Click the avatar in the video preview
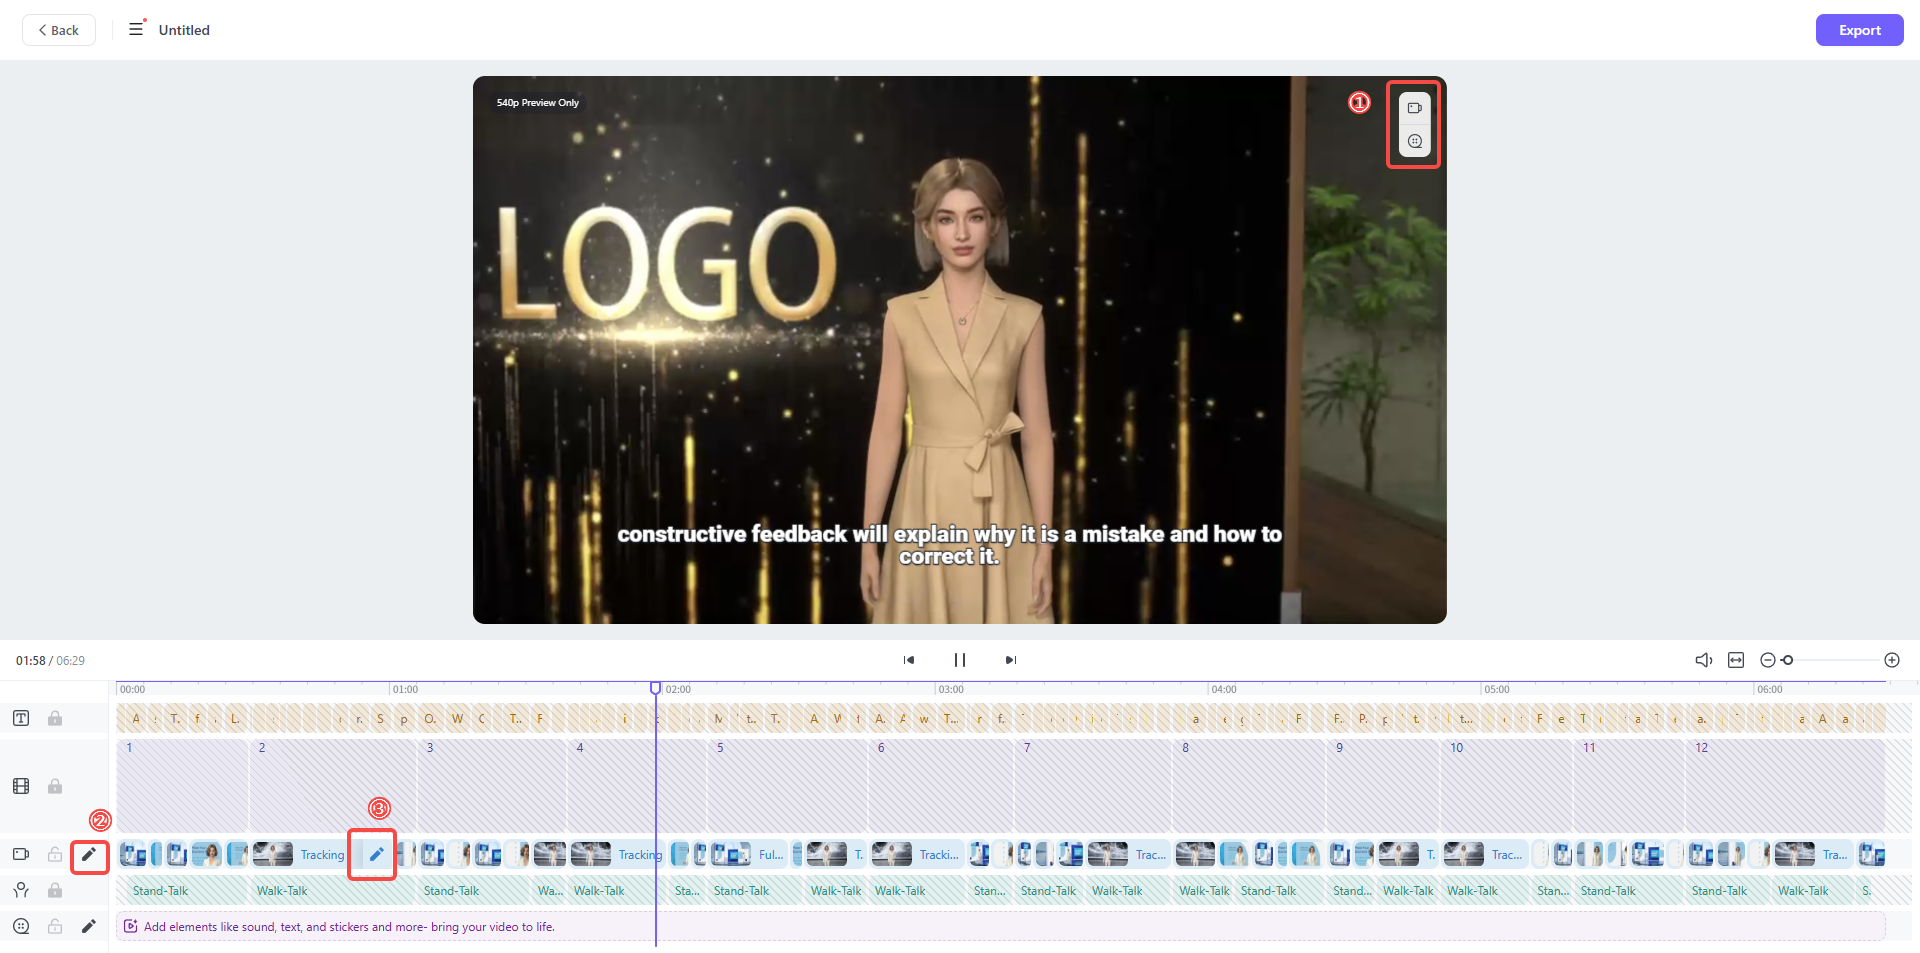The width and height of the screenshot is (1920, 953). click(x=960, y=390)
